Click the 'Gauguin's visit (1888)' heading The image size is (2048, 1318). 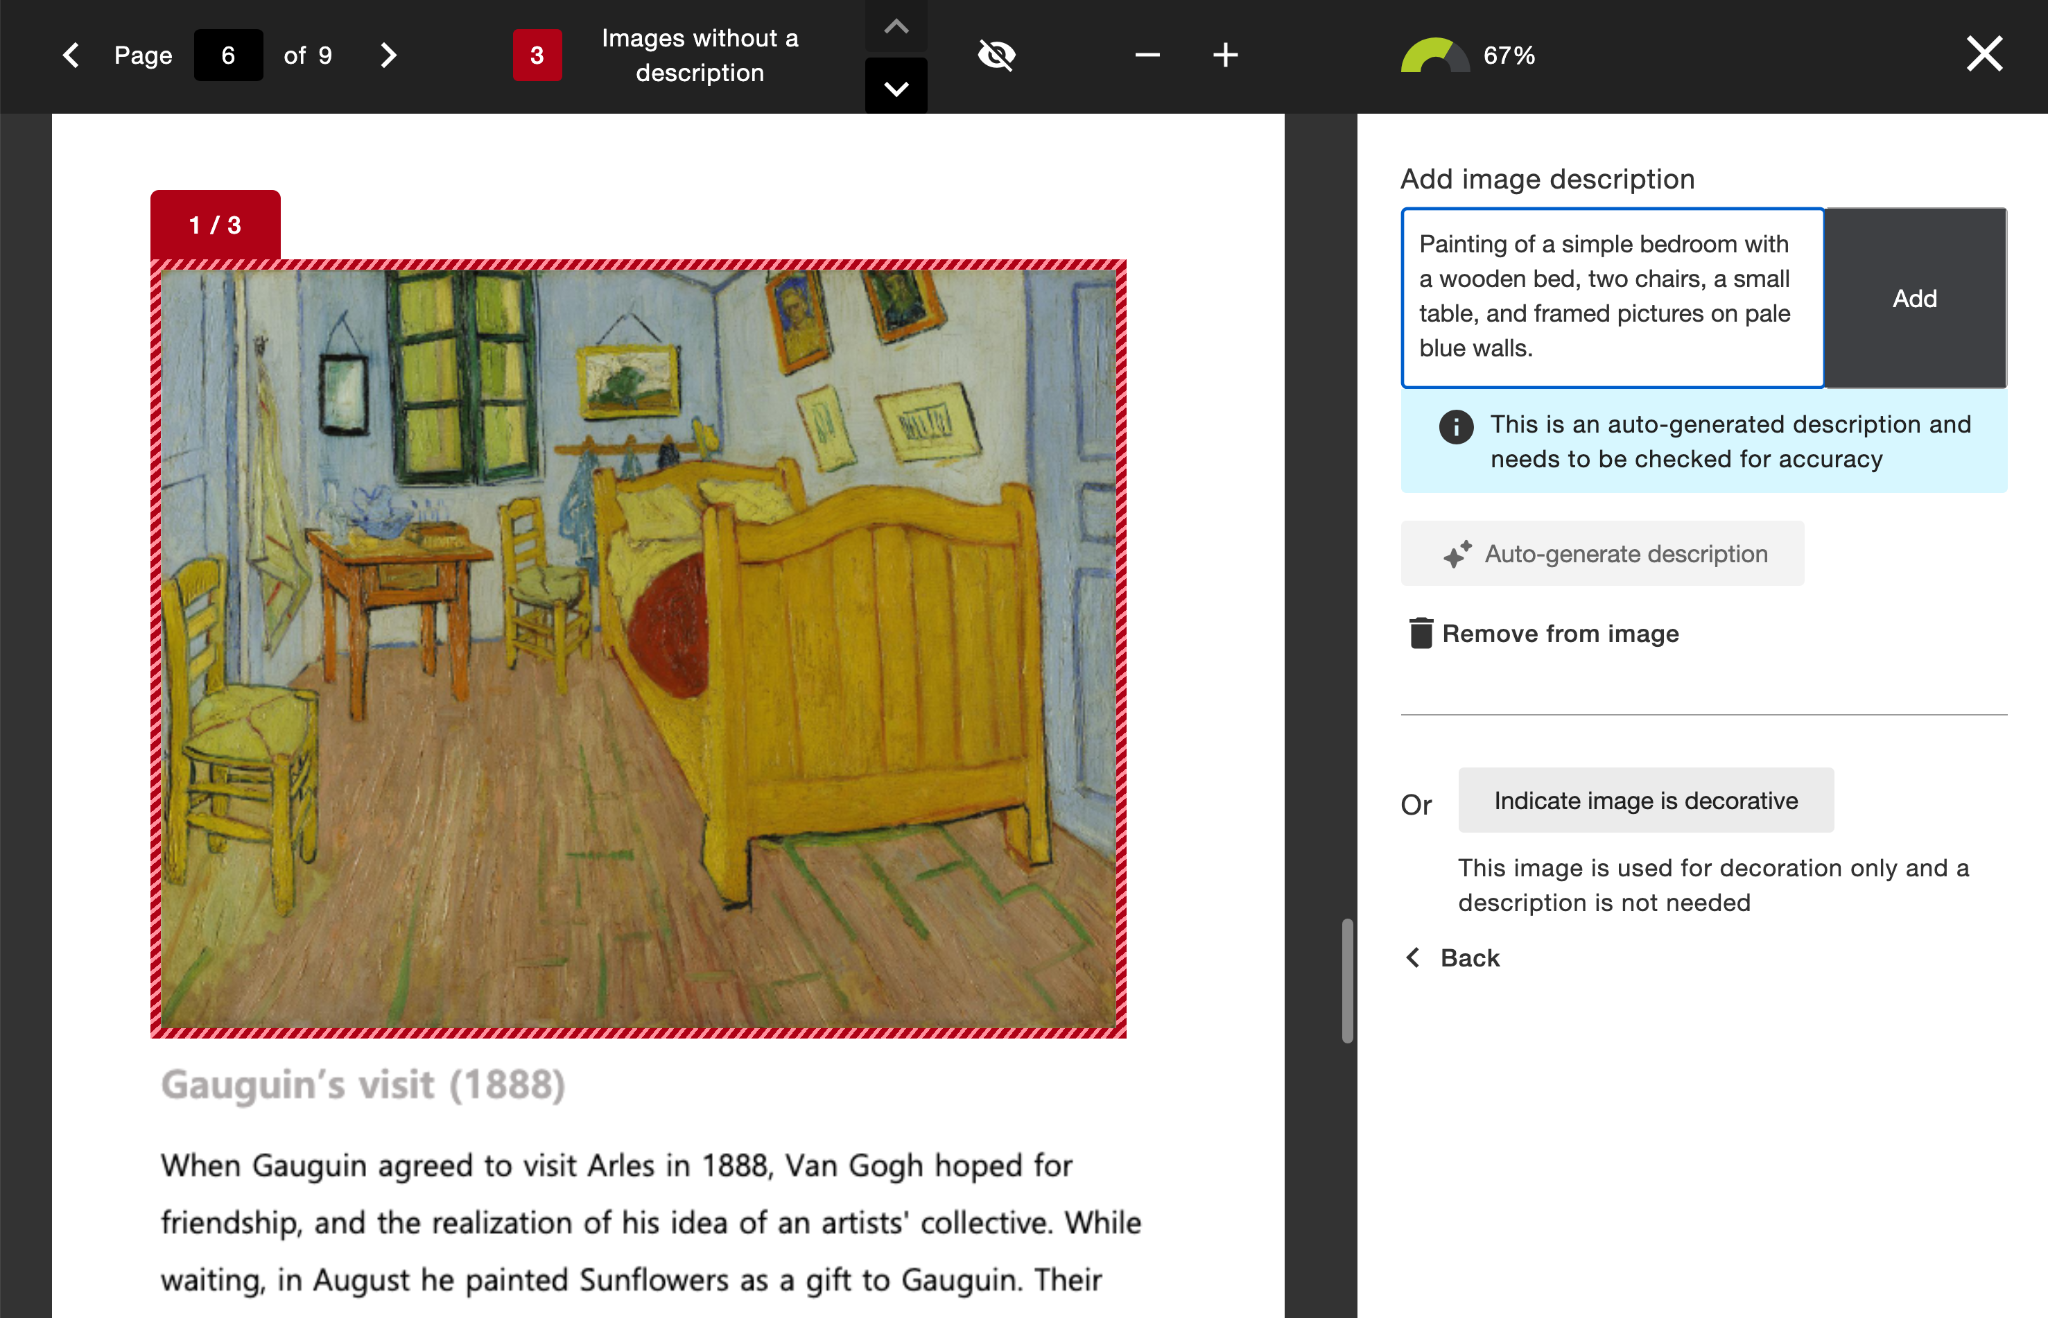click(363, 1085)
